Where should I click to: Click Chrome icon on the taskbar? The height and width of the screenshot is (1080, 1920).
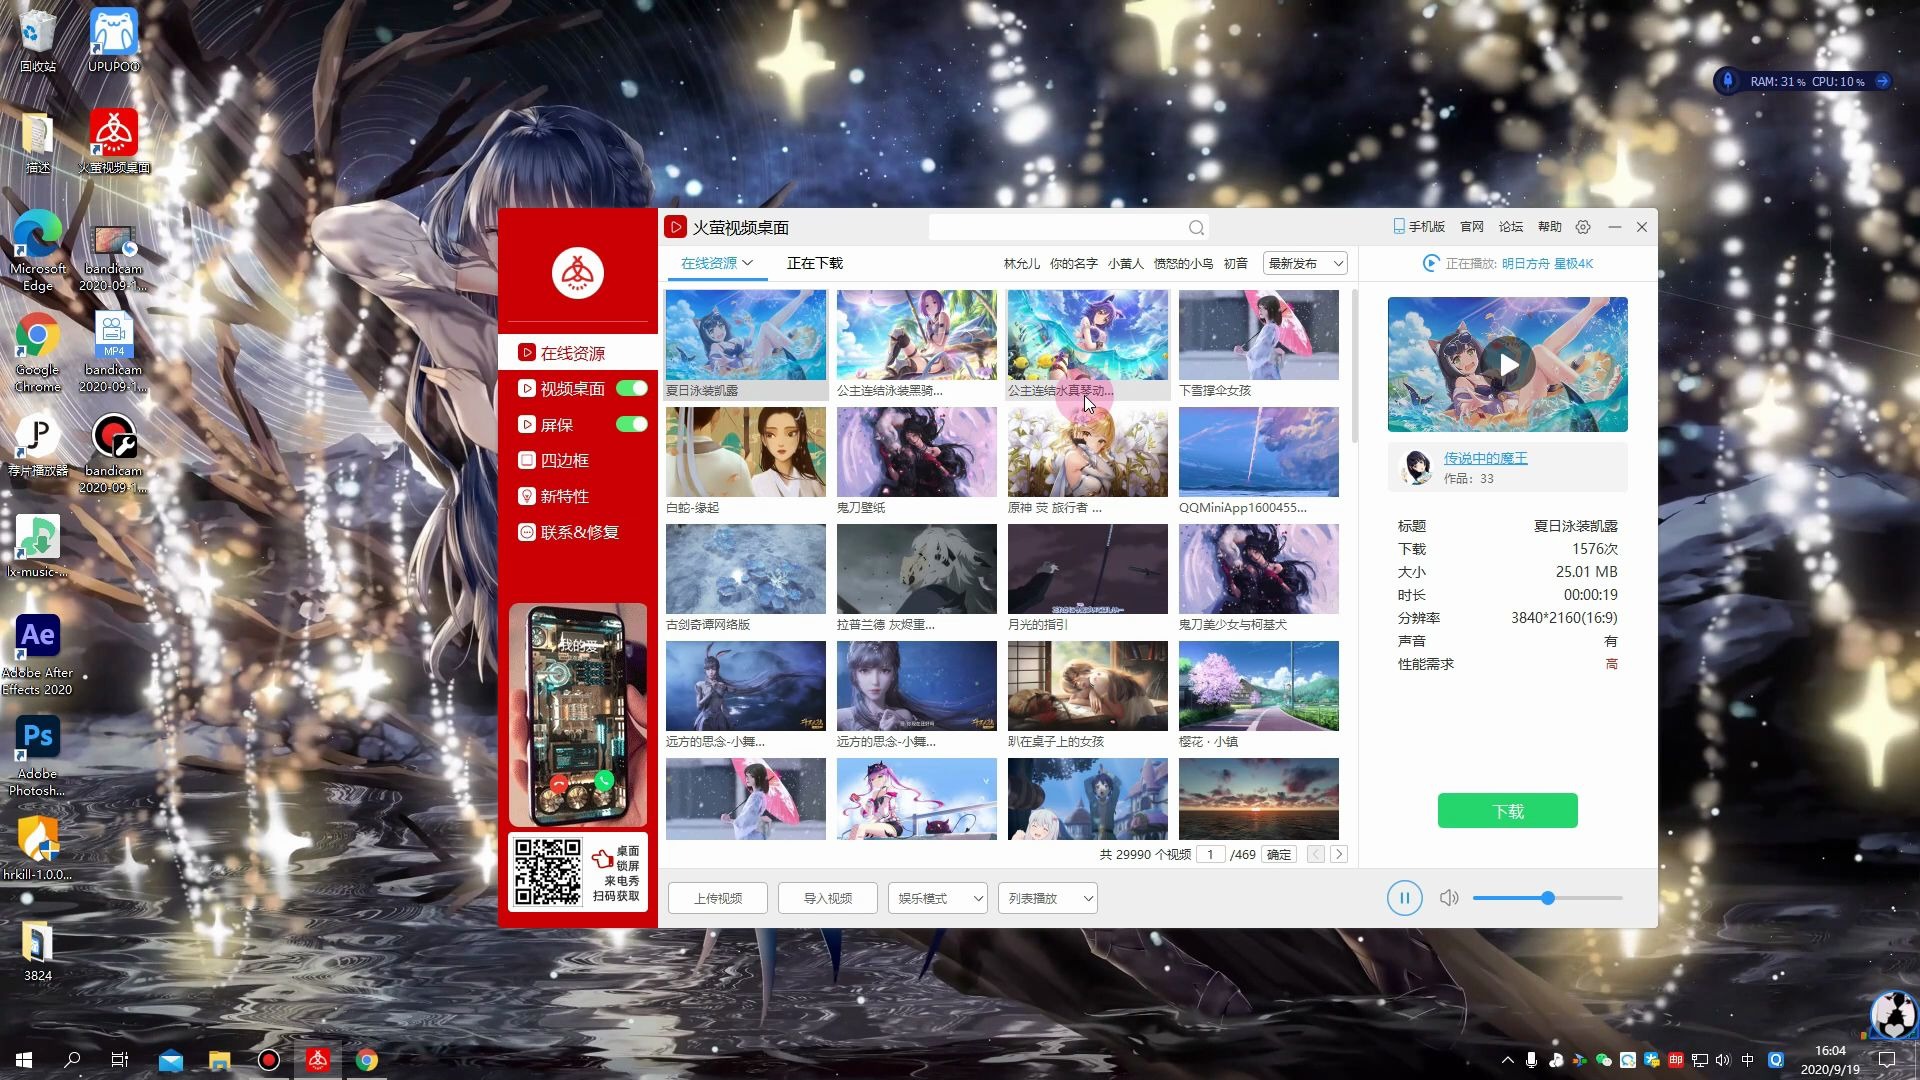pyautogui.click(x=367, y=1060)
